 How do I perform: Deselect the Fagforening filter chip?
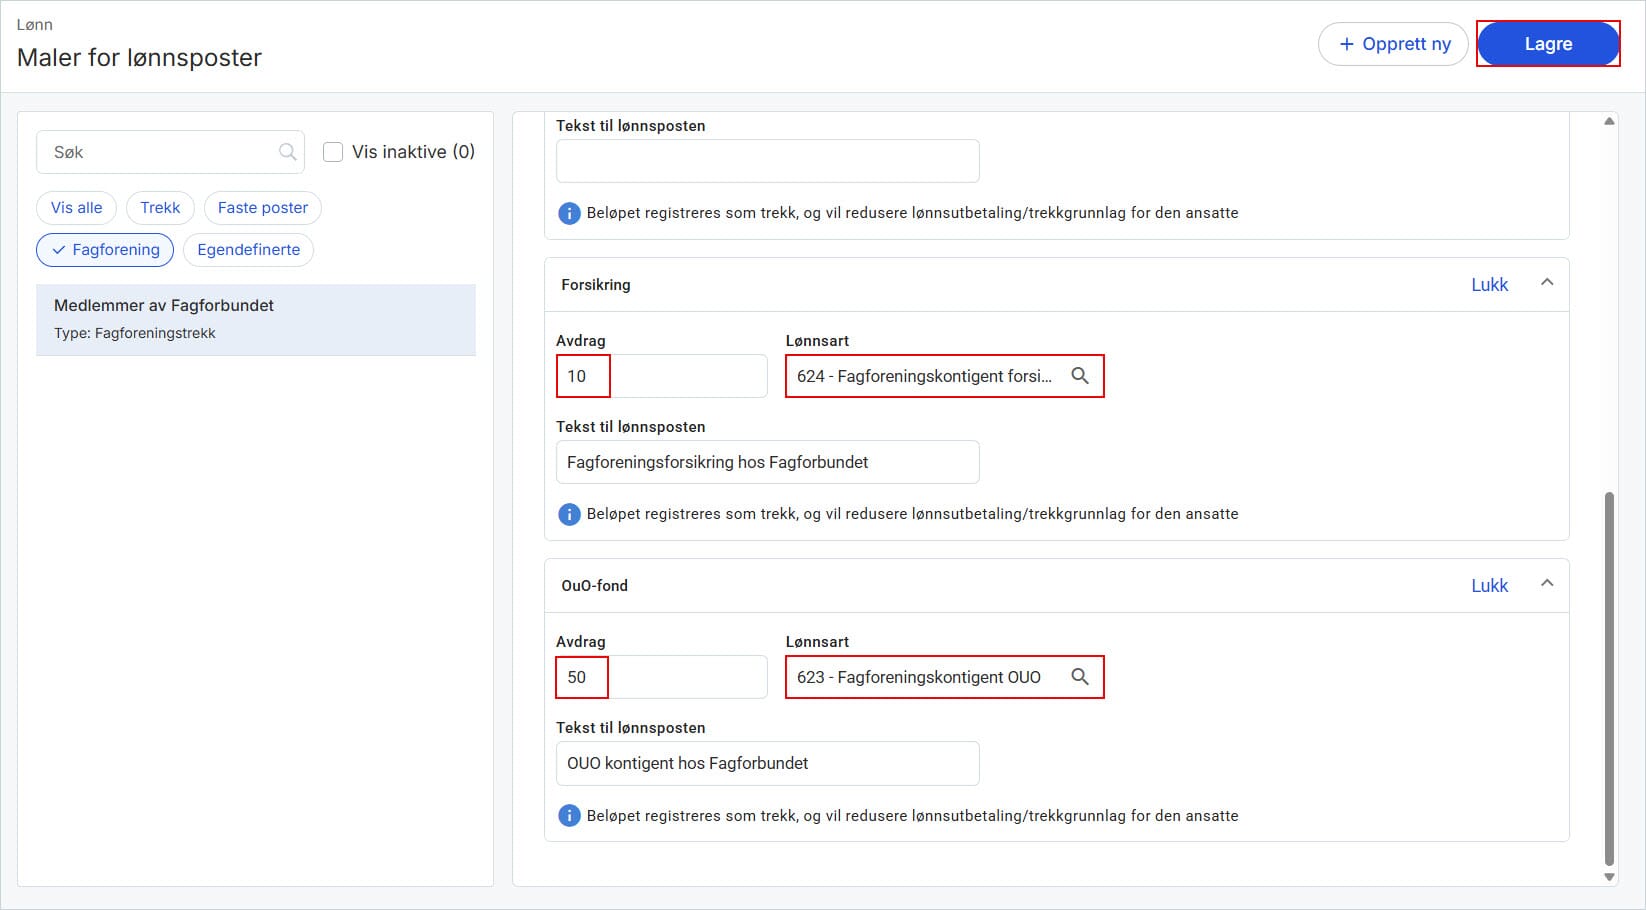(105, 250)
